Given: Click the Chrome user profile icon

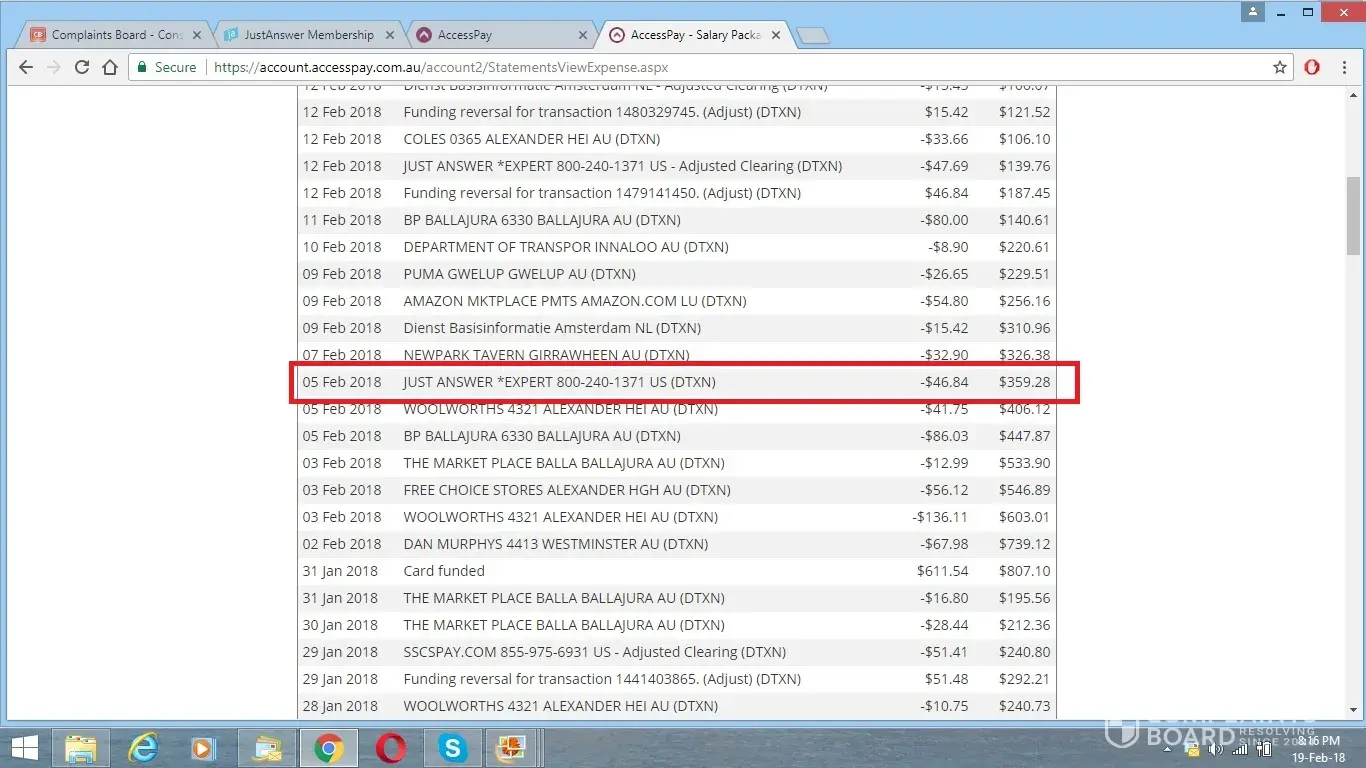Looking at the screenshot, I should click(1252, 12).
